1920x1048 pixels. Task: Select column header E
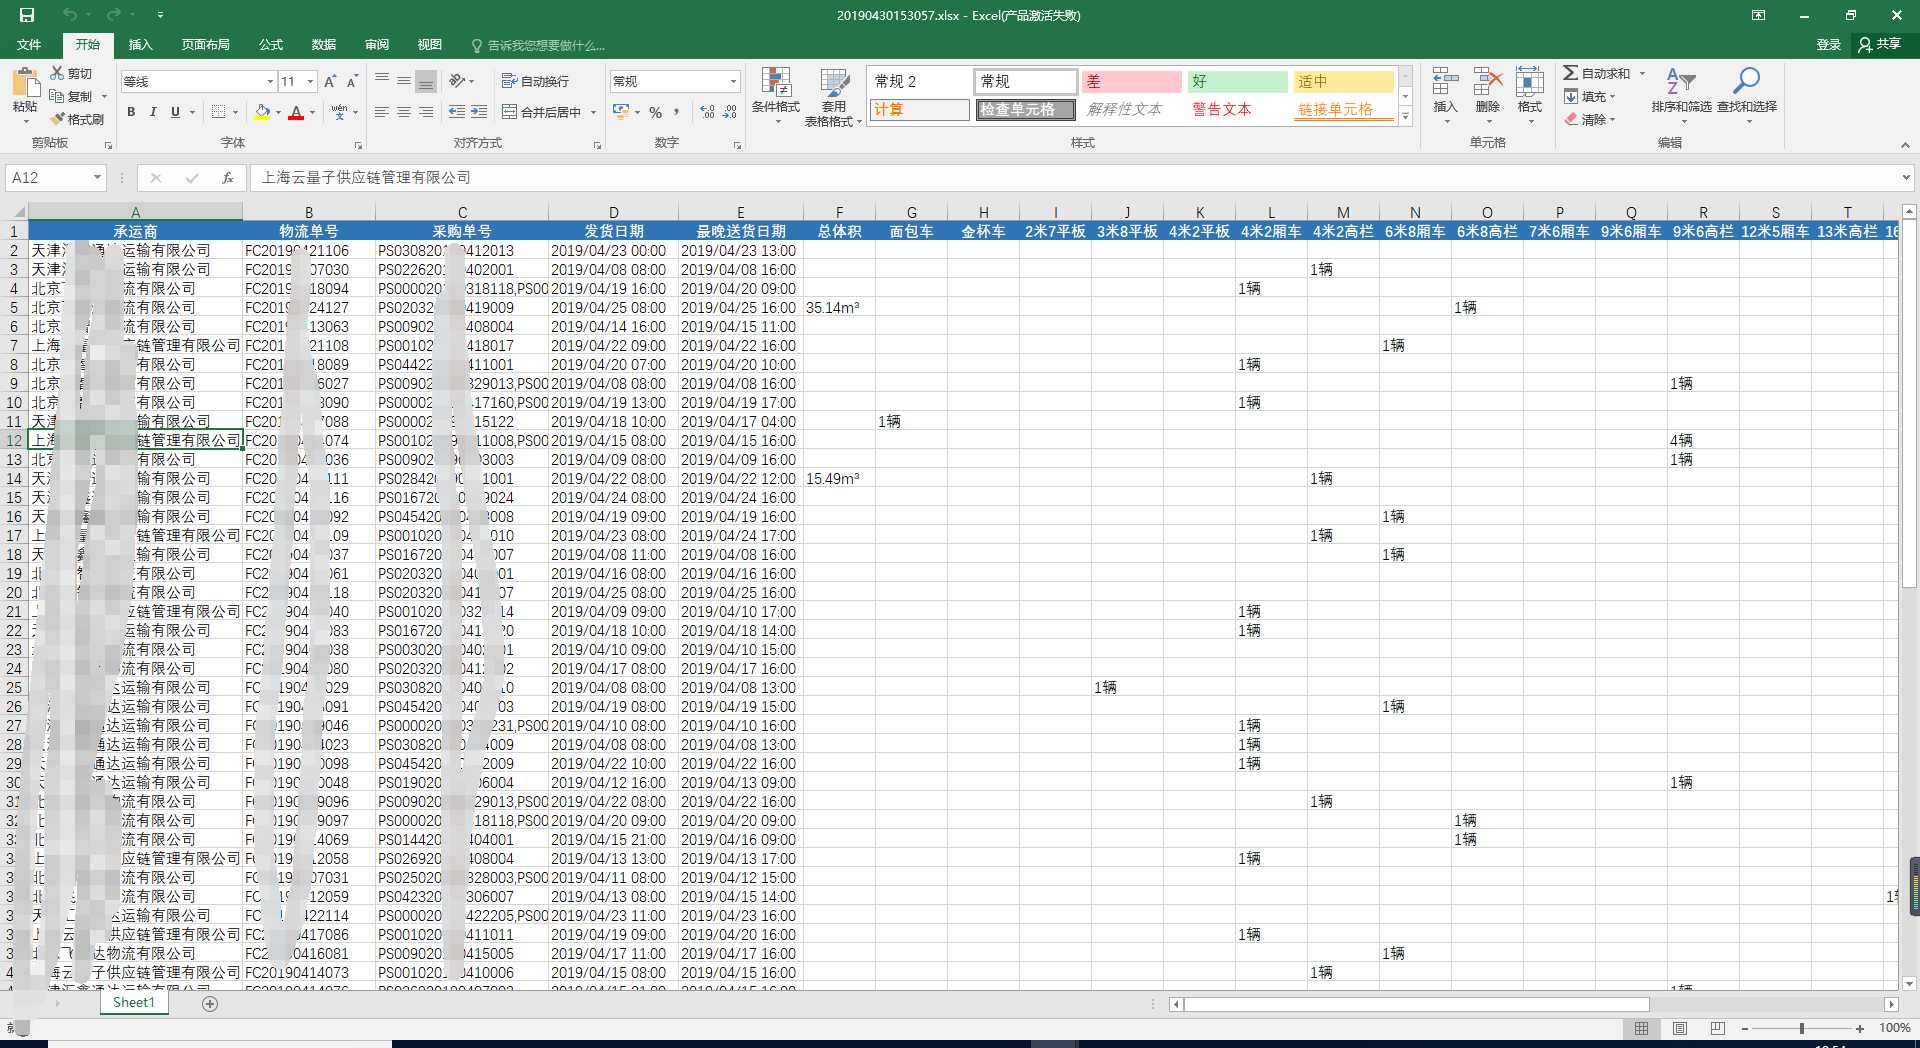click(741, 212)
